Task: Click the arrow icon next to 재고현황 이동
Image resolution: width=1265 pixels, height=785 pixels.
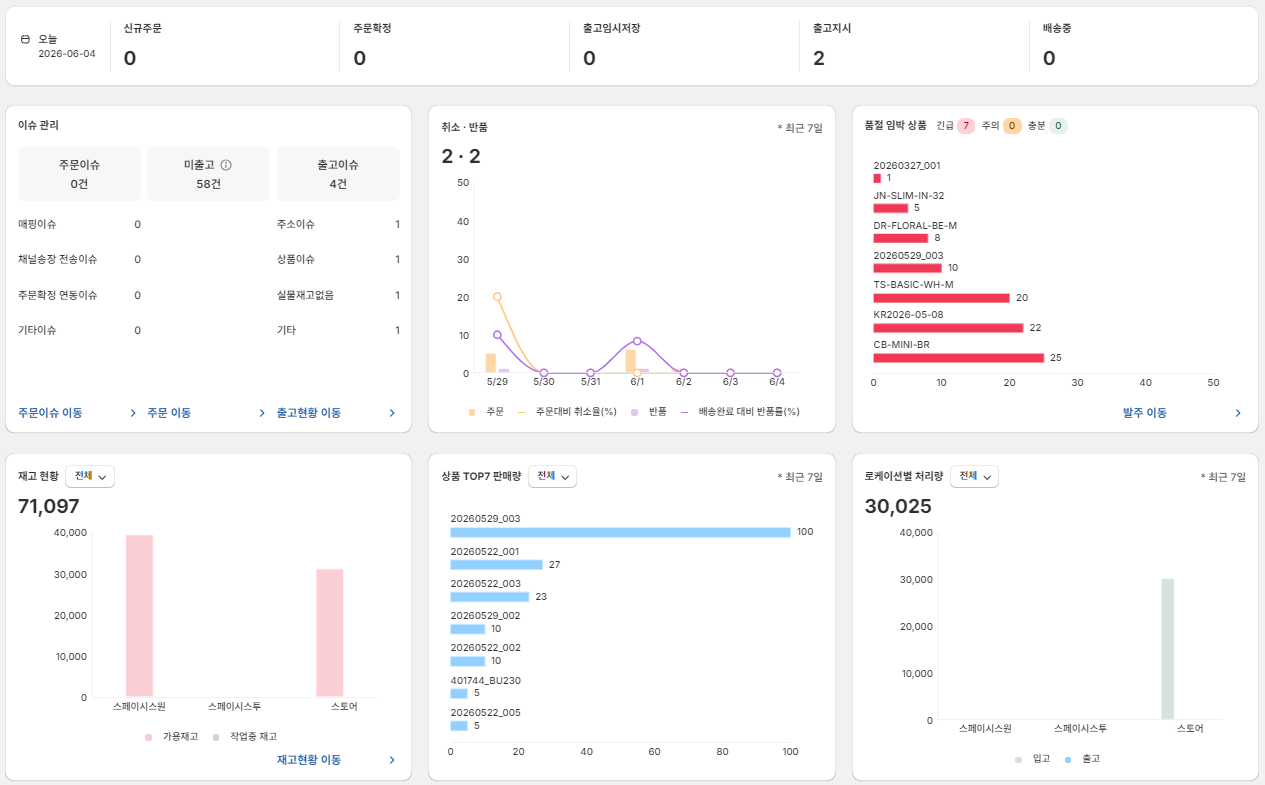Action: pos(392,760)
